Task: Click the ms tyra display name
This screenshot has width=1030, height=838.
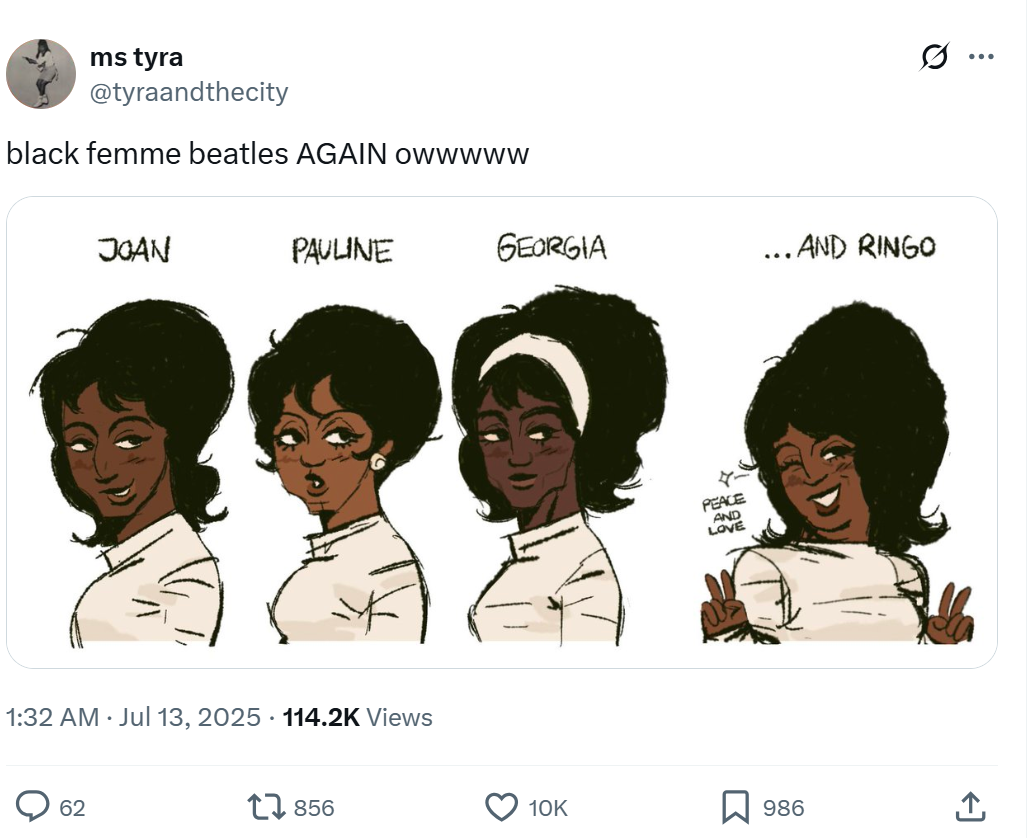Action: [x=137, y=58]
